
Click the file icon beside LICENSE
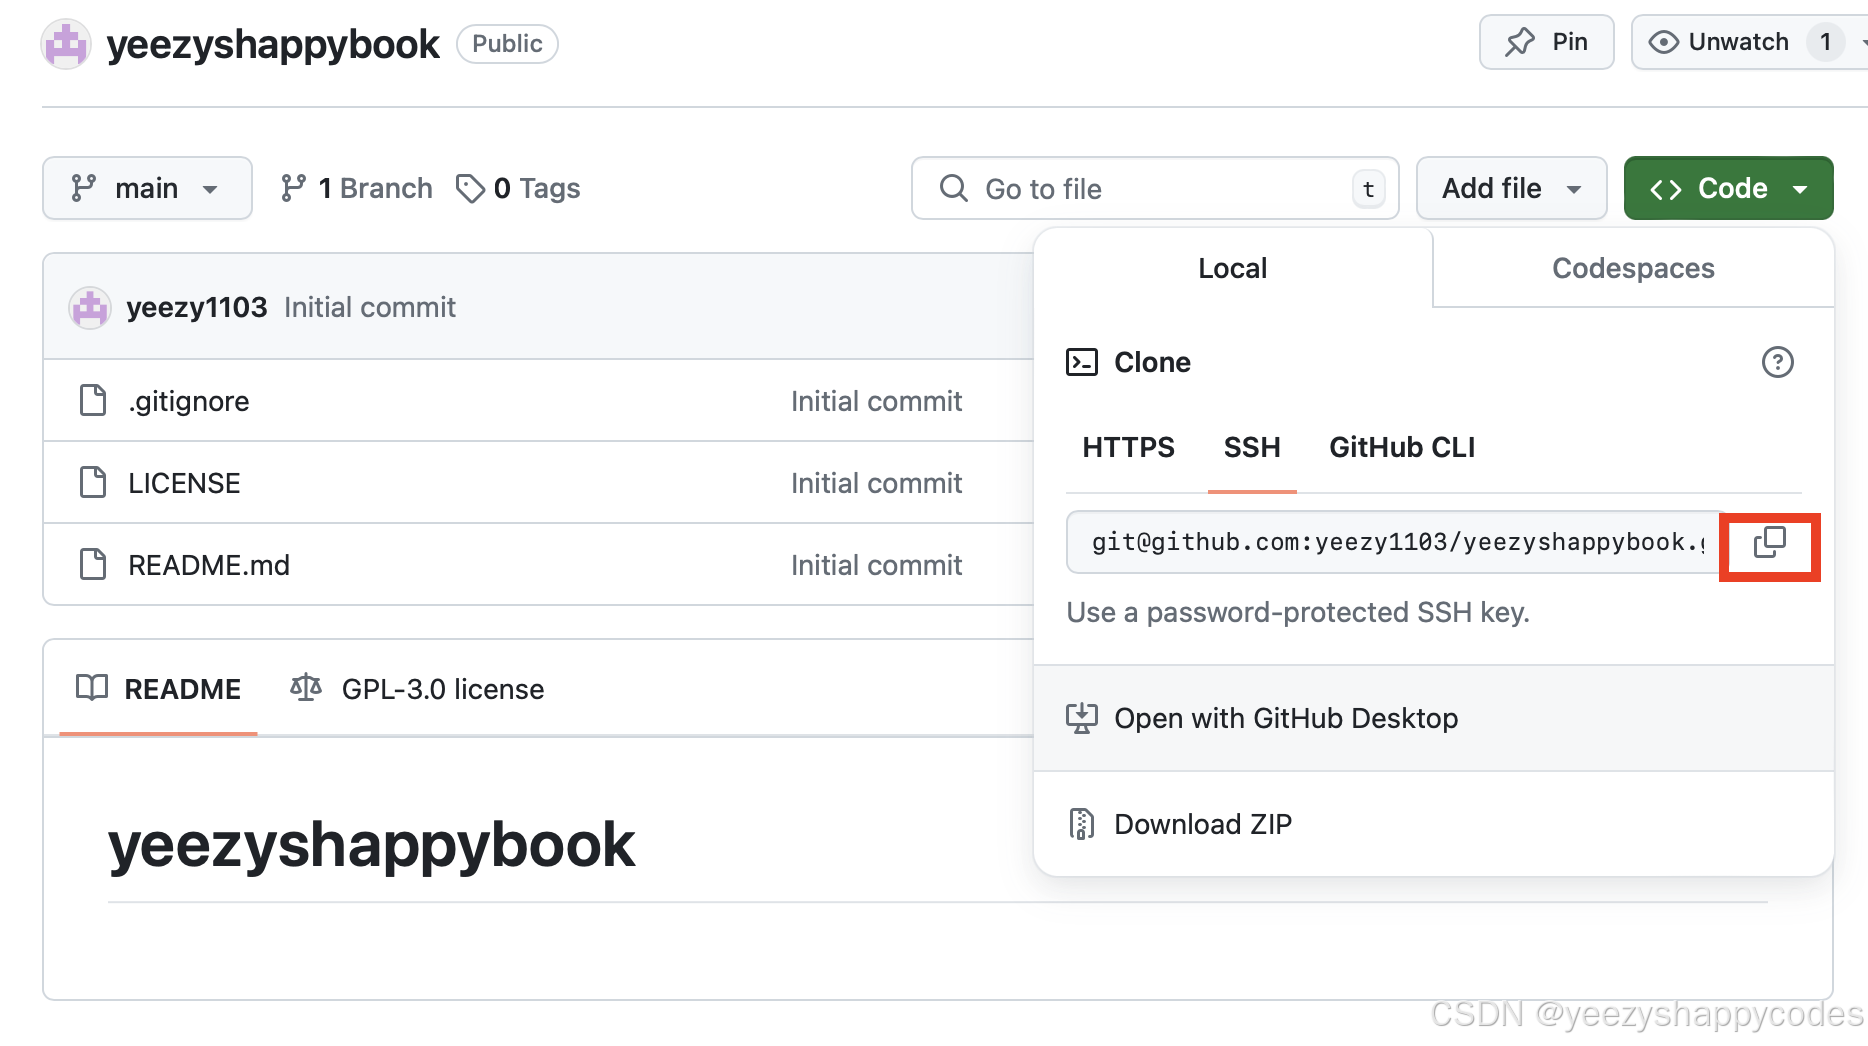[93, 482]
